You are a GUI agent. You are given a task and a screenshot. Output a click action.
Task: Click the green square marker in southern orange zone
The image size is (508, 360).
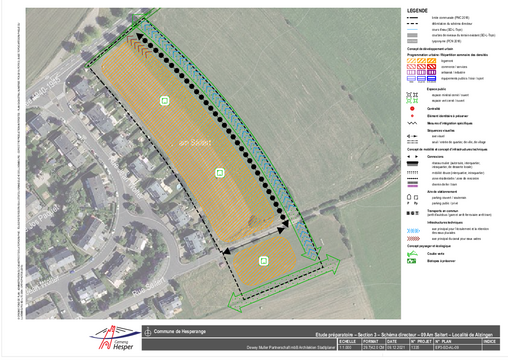coord(264,261)
